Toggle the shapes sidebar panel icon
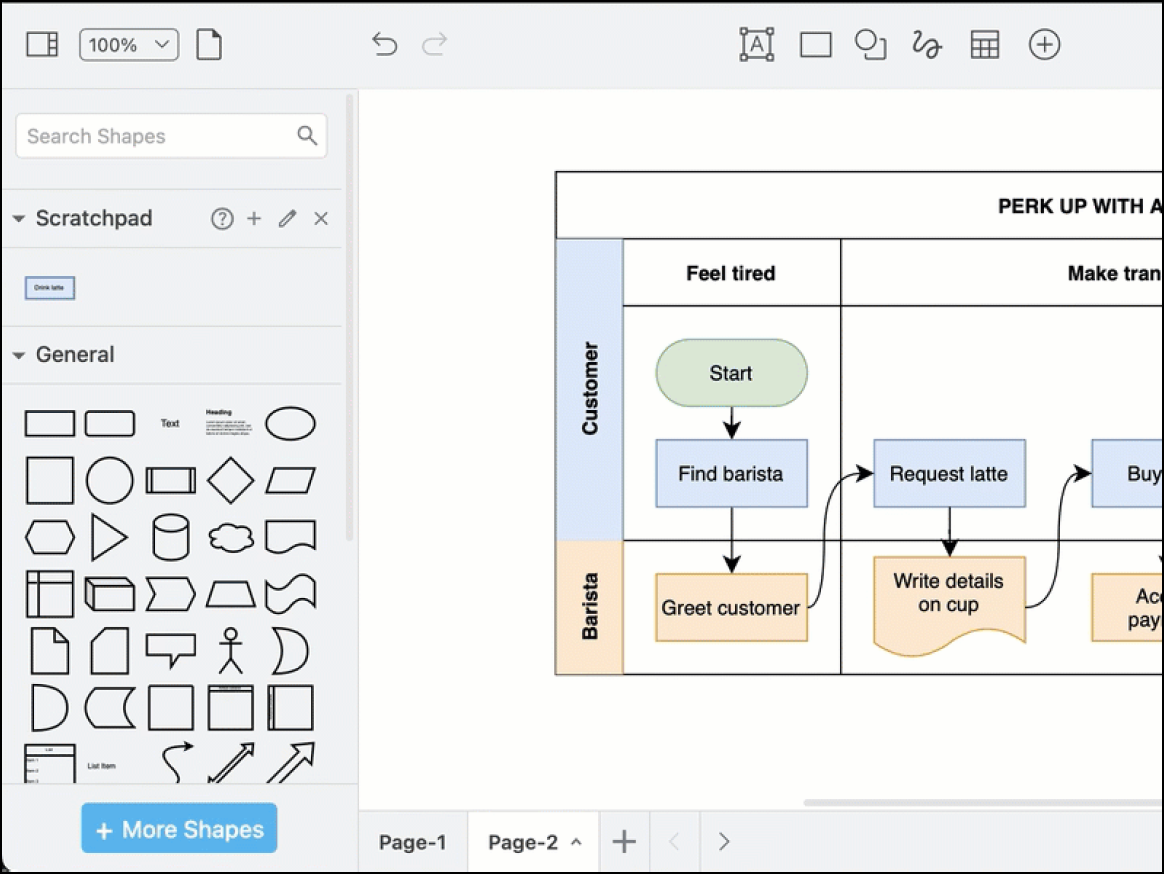The width and height of the screenshot is (1164, 874). 42,45
